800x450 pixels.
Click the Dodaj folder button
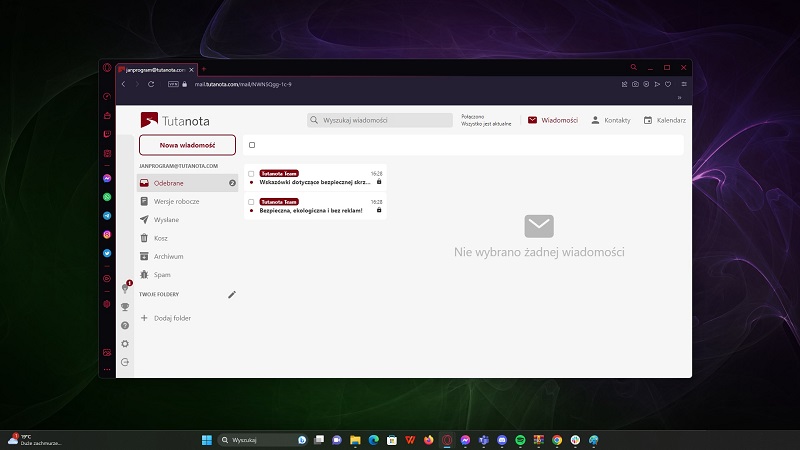click(x=166, y=318)
